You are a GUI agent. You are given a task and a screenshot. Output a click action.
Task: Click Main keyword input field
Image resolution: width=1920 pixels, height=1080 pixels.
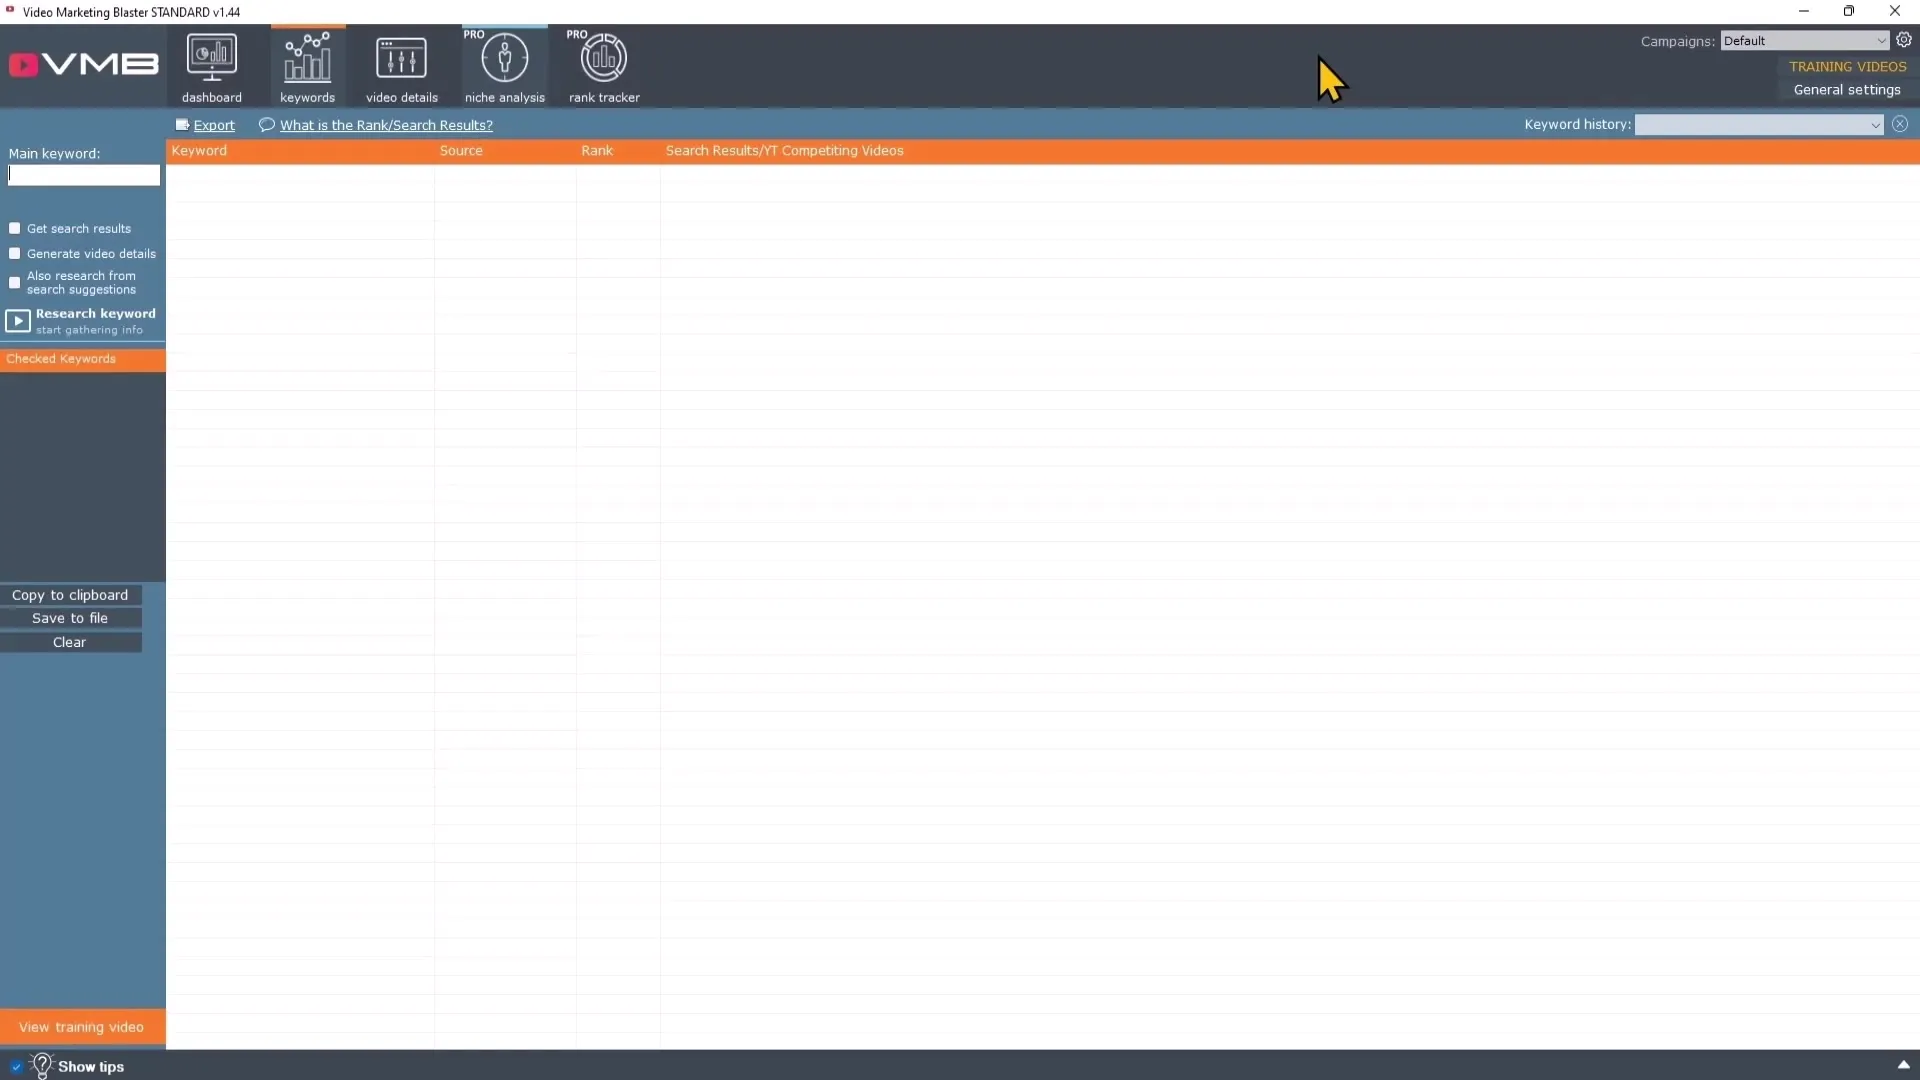tap(82, 177)
